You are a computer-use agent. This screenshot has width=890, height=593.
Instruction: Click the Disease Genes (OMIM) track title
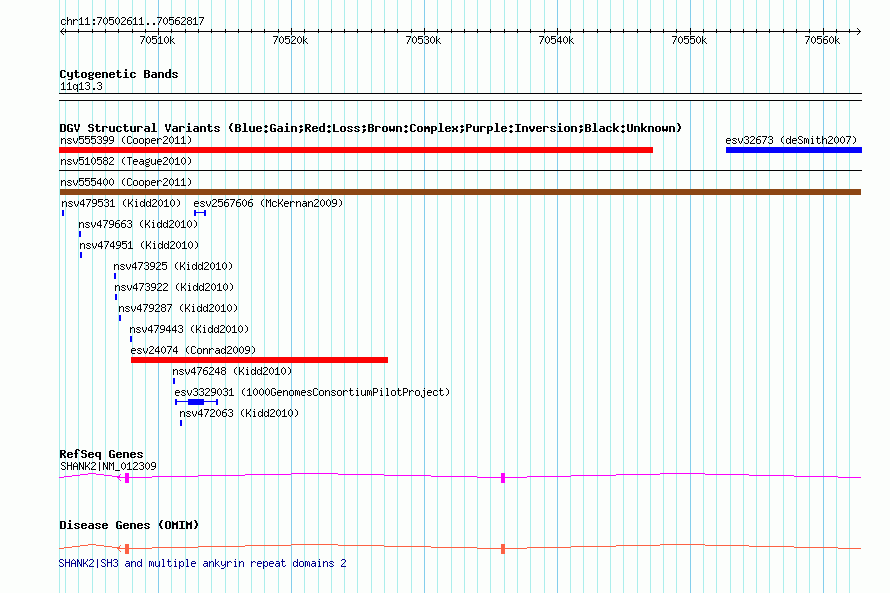point(129,525)
